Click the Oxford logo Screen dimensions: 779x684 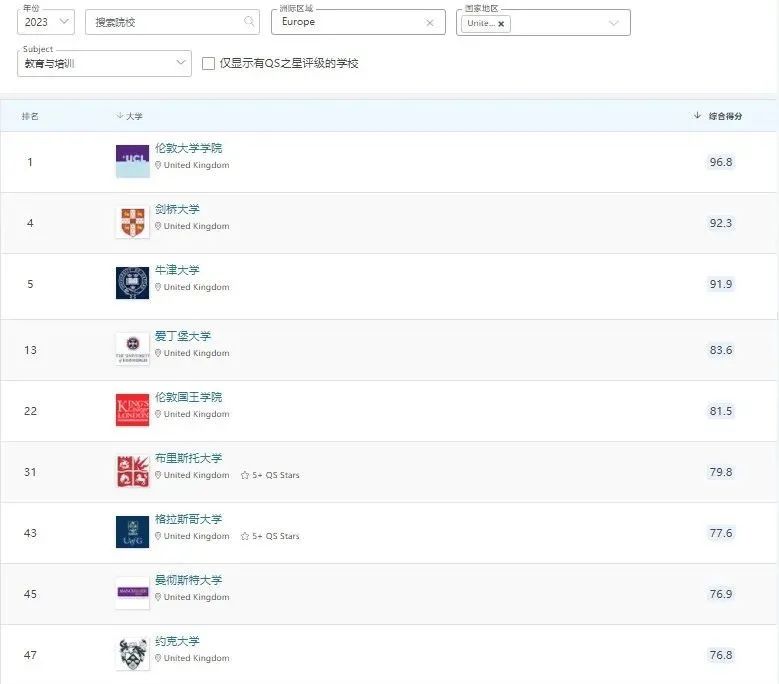point(133,283)
